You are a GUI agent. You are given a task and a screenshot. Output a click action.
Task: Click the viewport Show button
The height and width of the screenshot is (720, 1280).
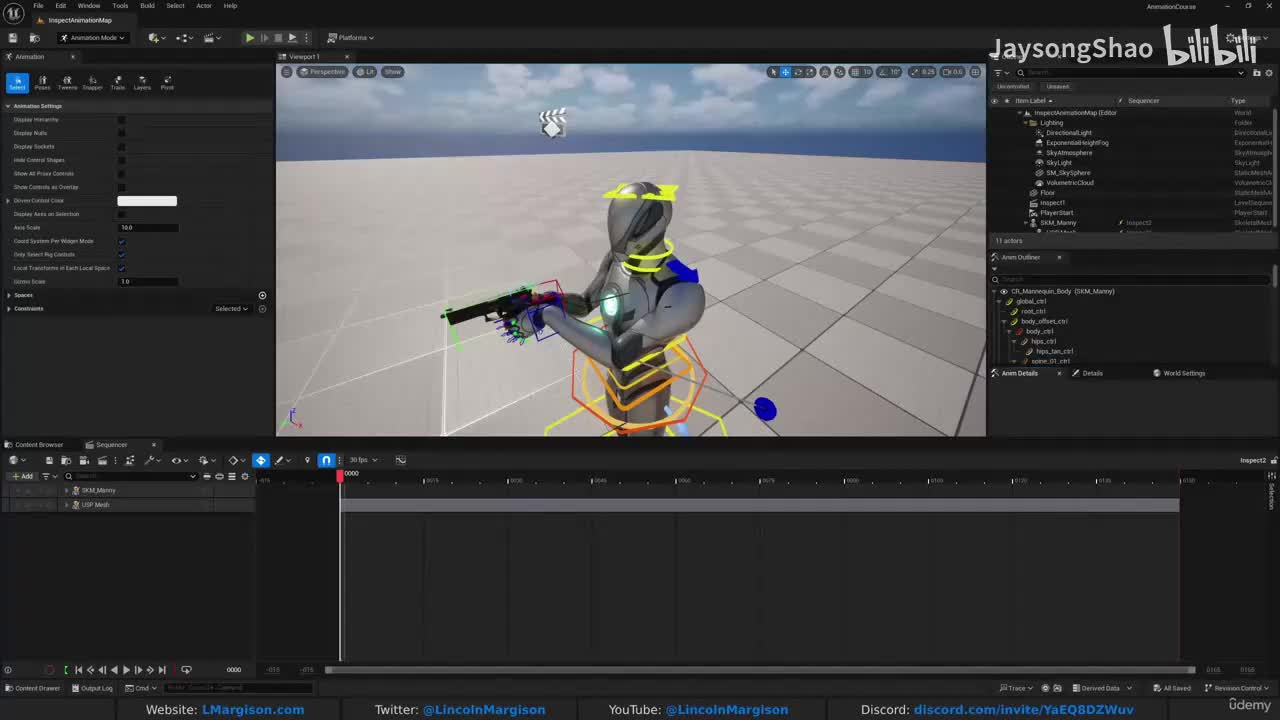tap(392, 72)
